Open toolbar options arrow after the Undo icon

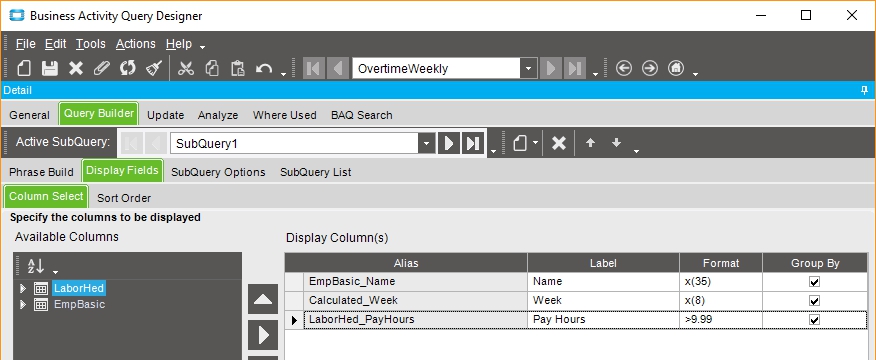[x=283, y=73]
